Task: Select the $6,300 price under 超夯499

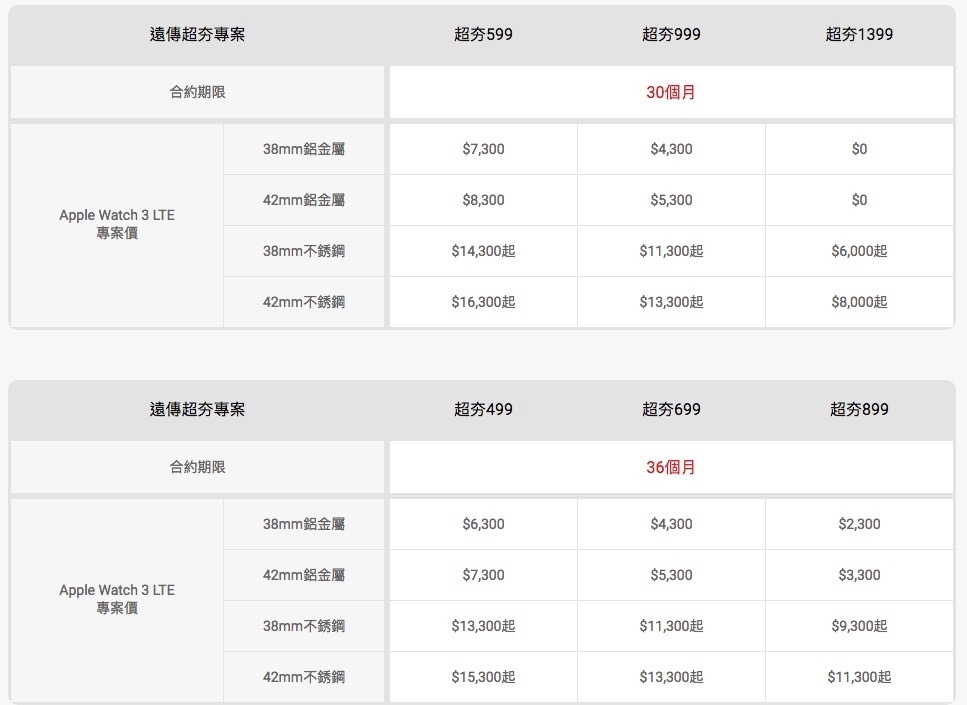Action: click(483, 524)
